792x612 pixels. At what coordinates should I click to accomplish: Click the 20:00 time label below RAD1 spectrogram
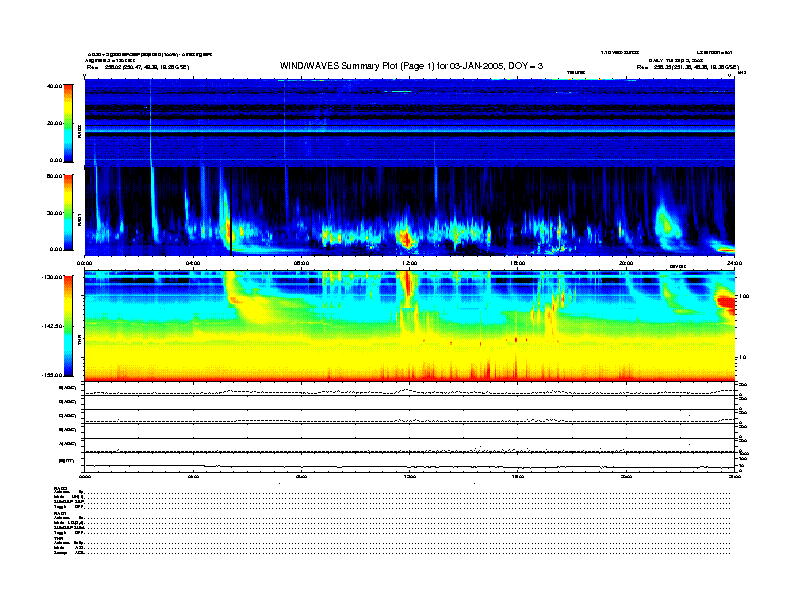tap(626, 263)
